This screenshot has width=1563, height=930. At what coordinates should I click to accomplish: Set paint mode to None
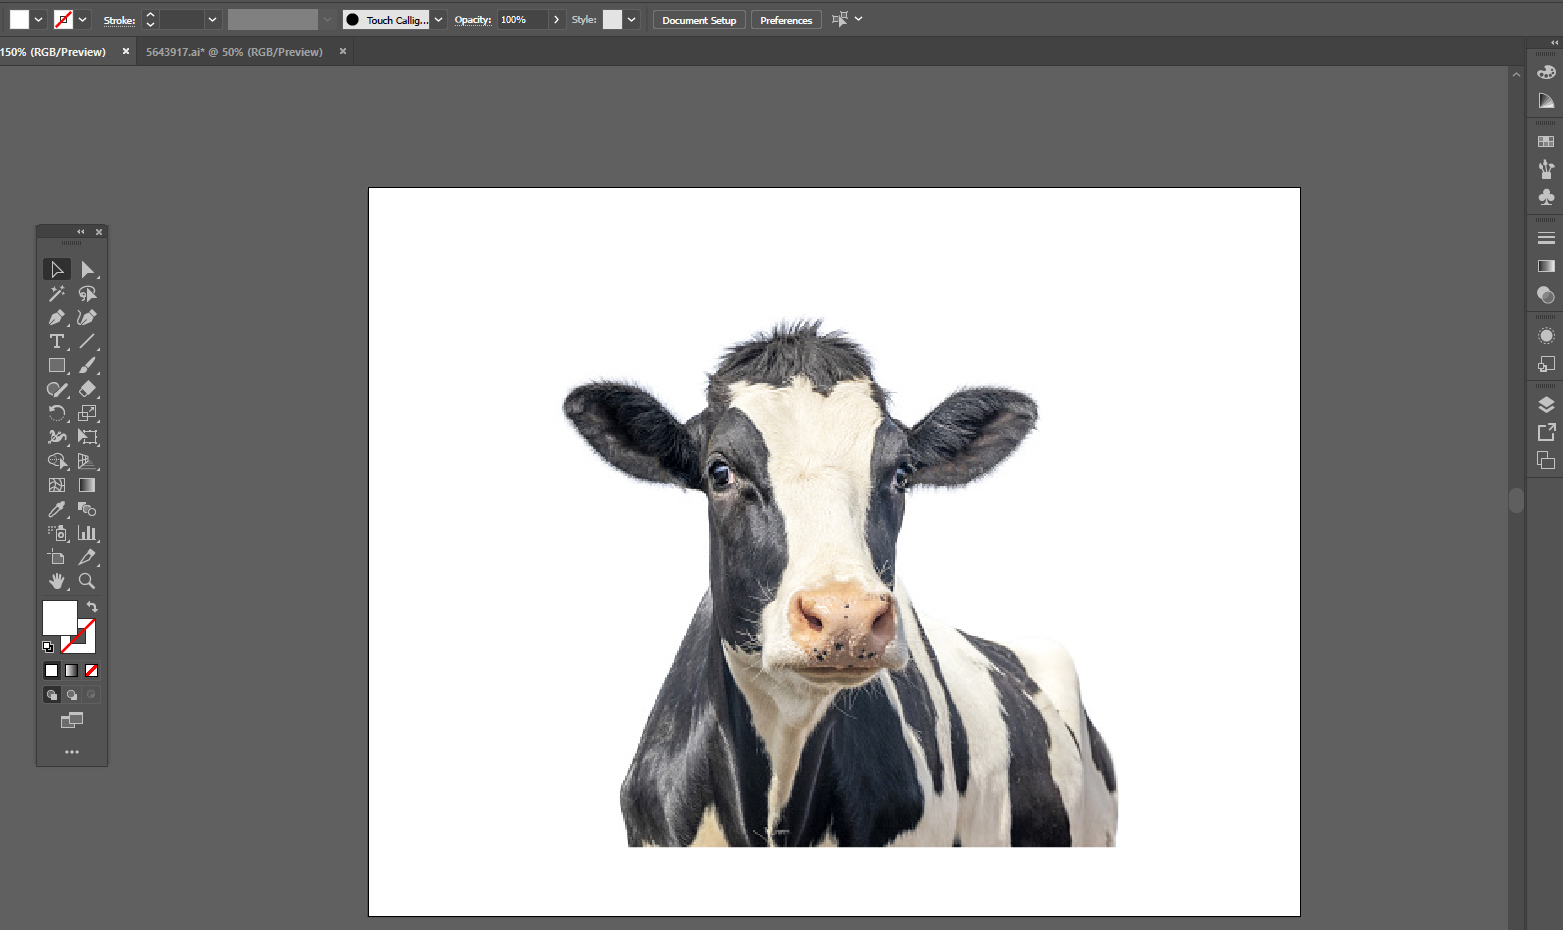coord(91,671)
